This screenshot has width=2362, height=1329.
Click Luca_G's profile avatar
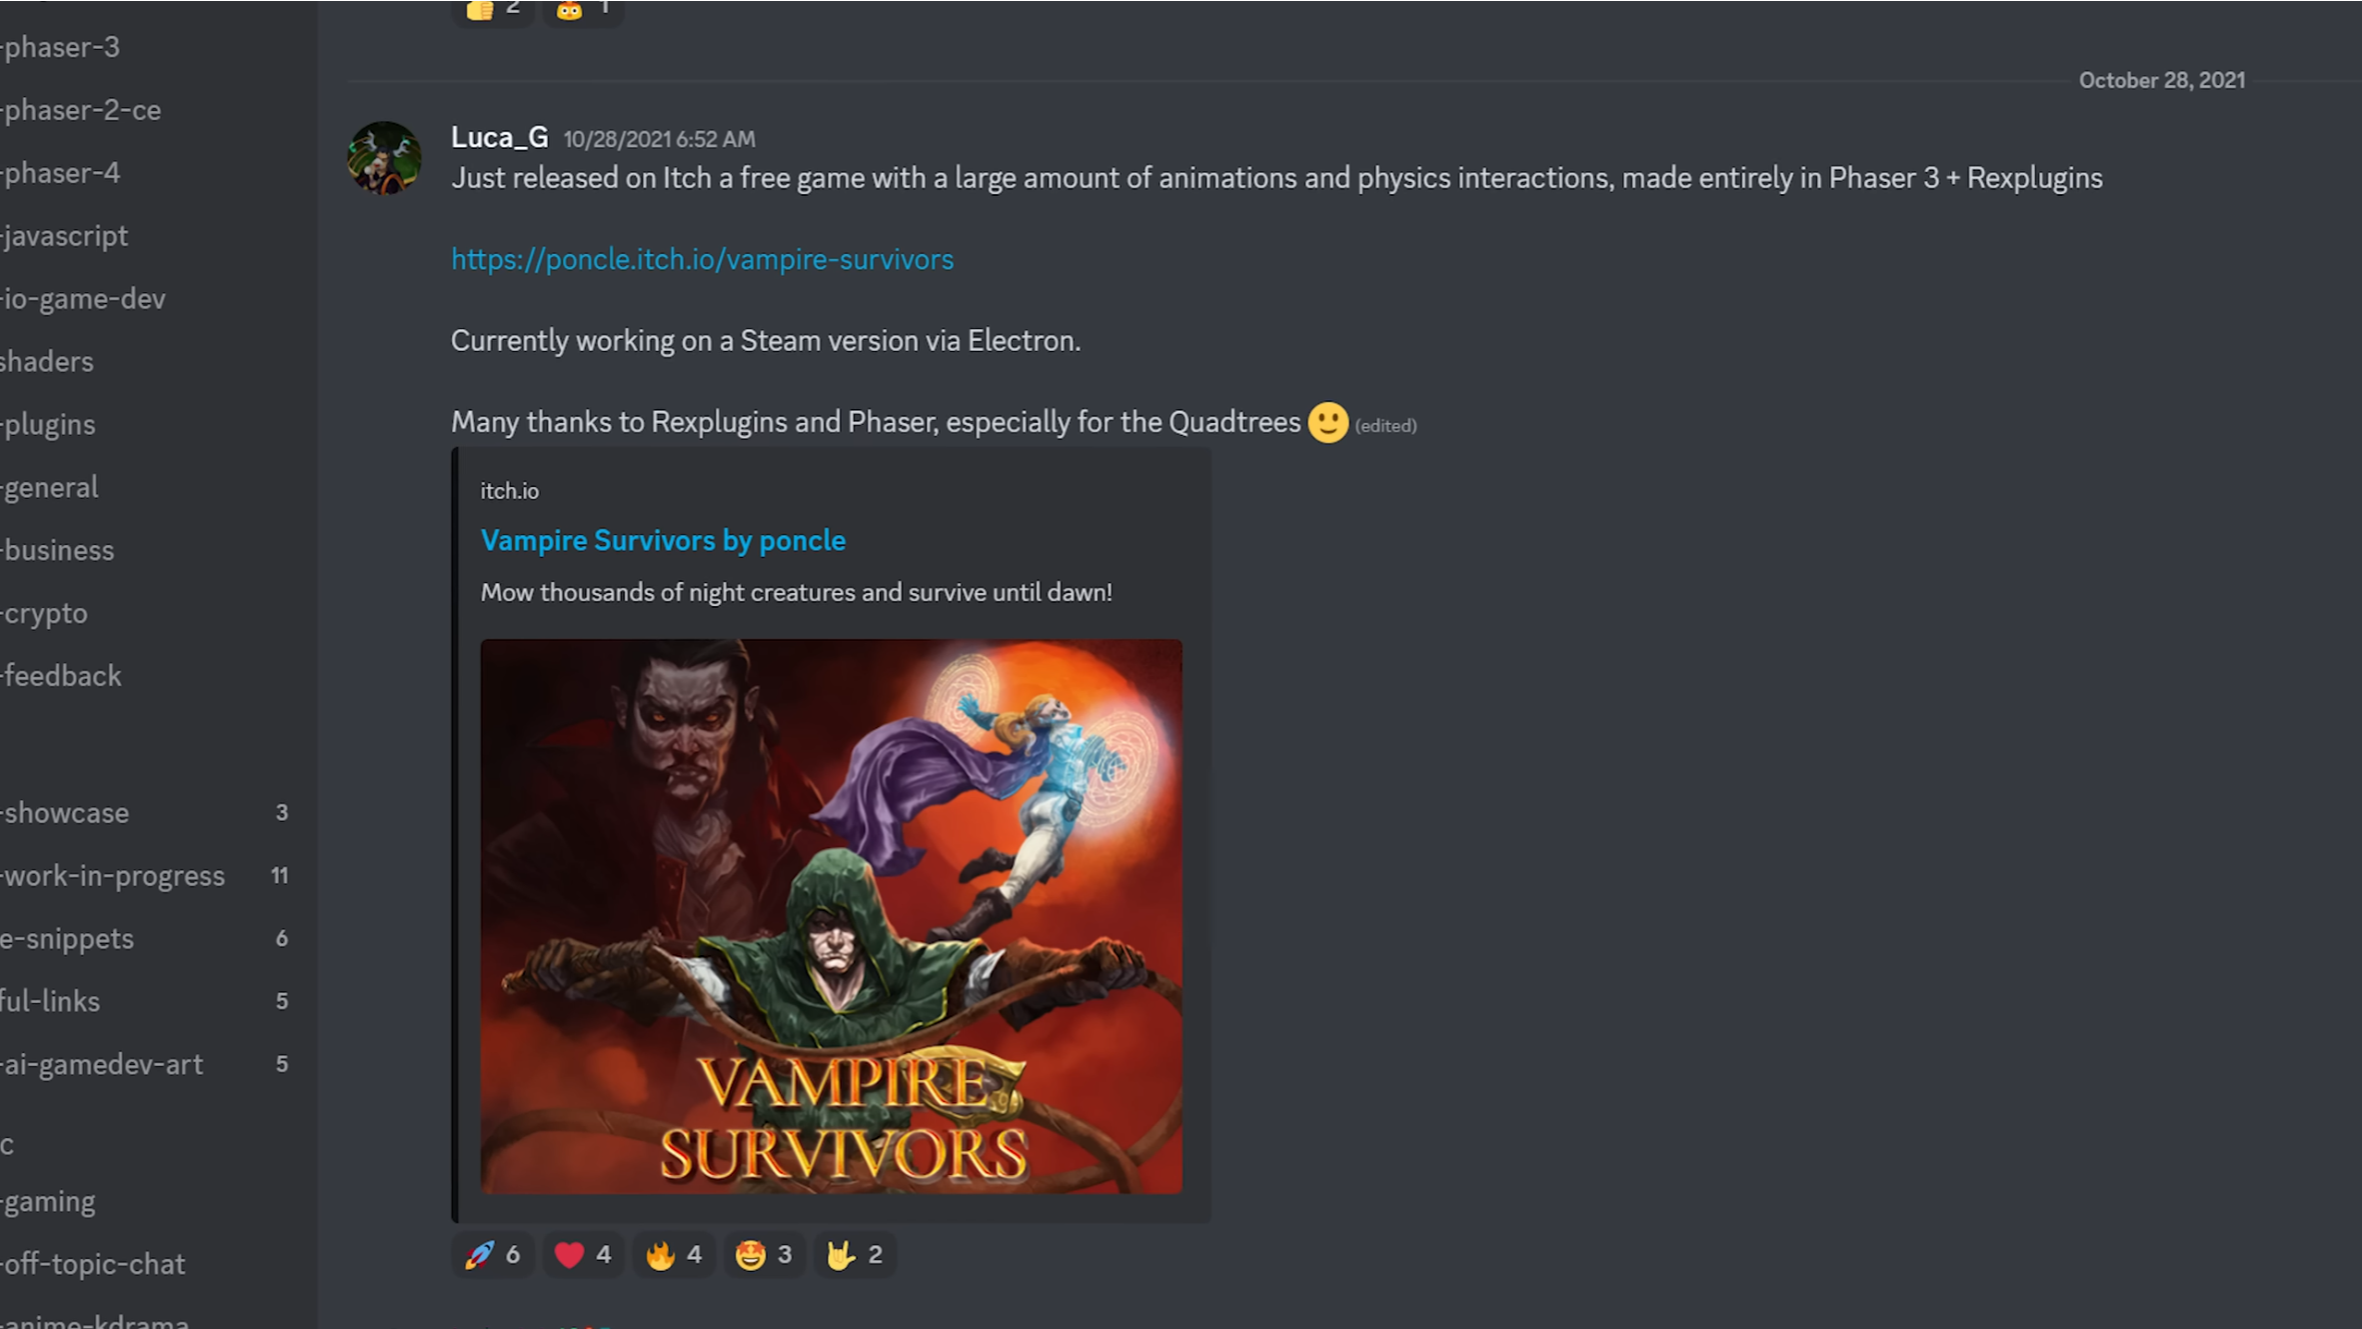coord(384,158)
